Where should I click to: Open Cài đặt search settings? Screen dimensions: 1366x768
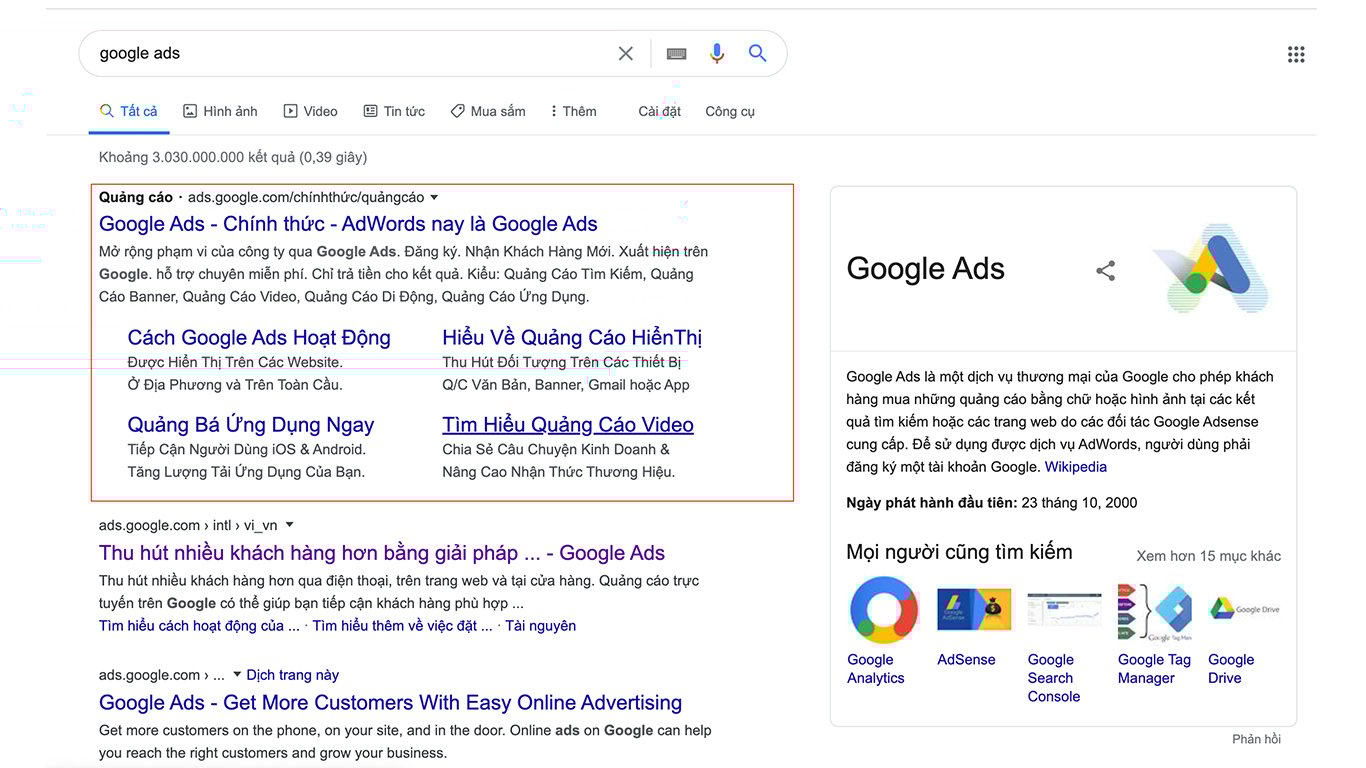point(659,111)
